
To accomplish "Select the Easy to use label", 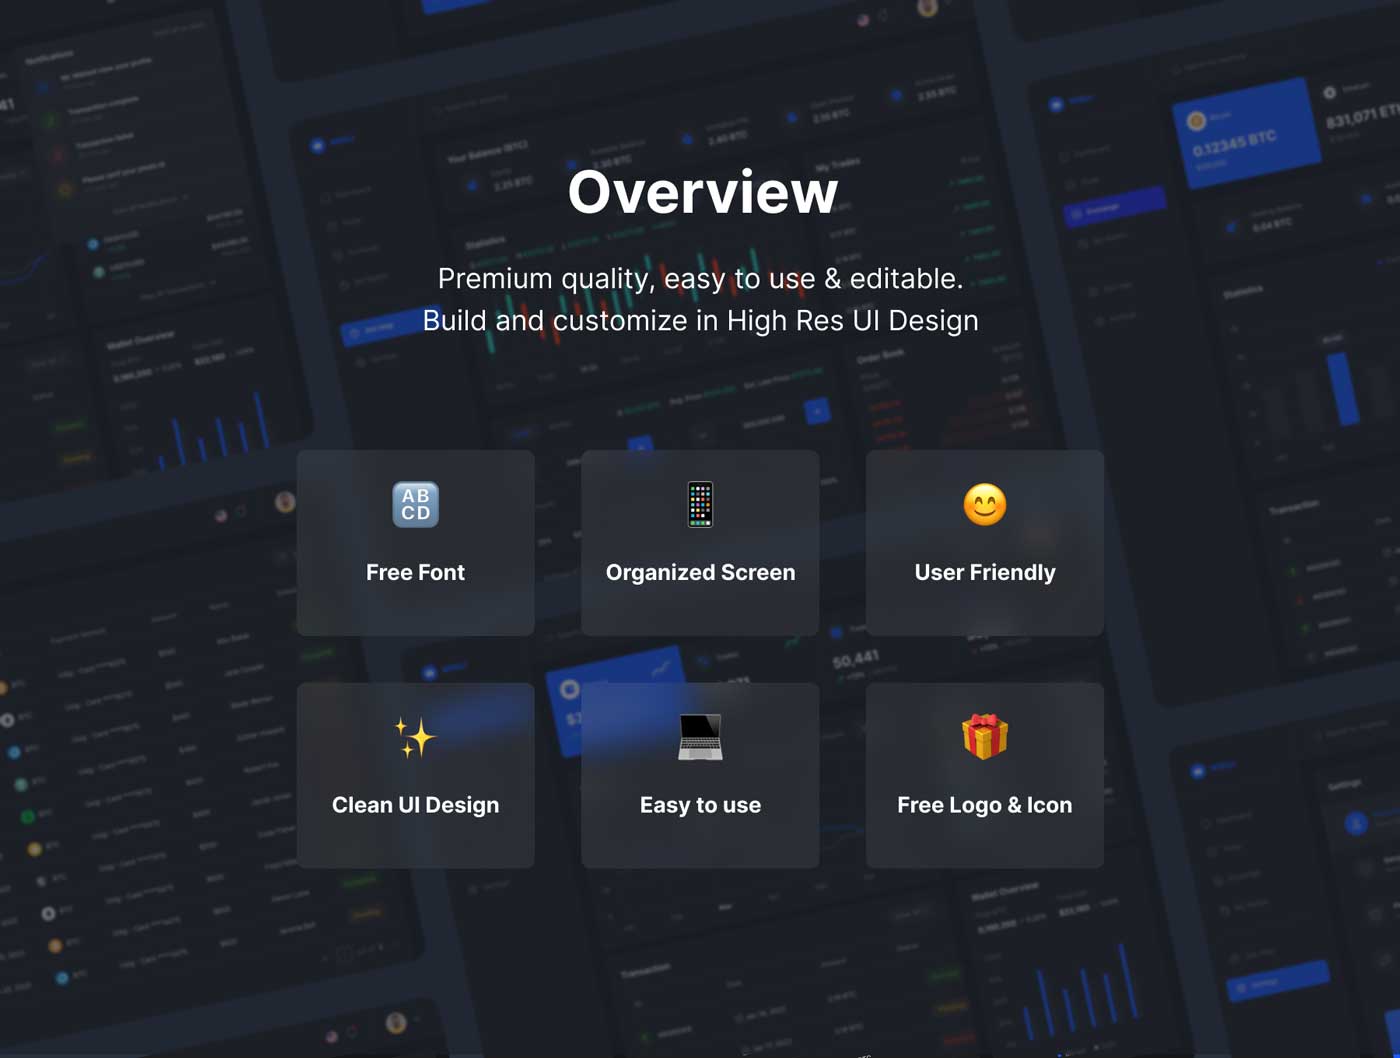I will coord(700,806).
